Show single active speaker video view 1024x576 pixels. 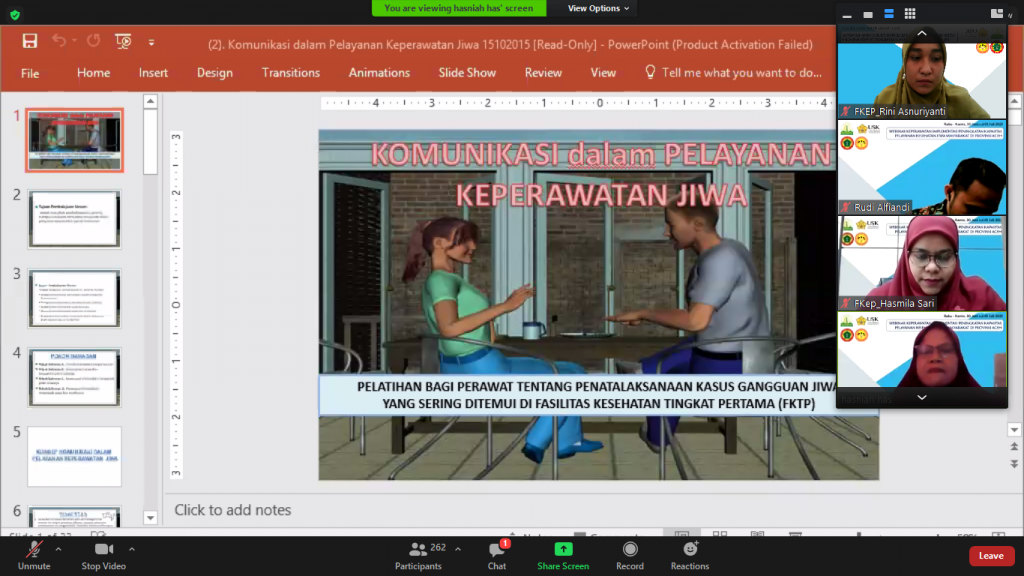tap(867, 13)
